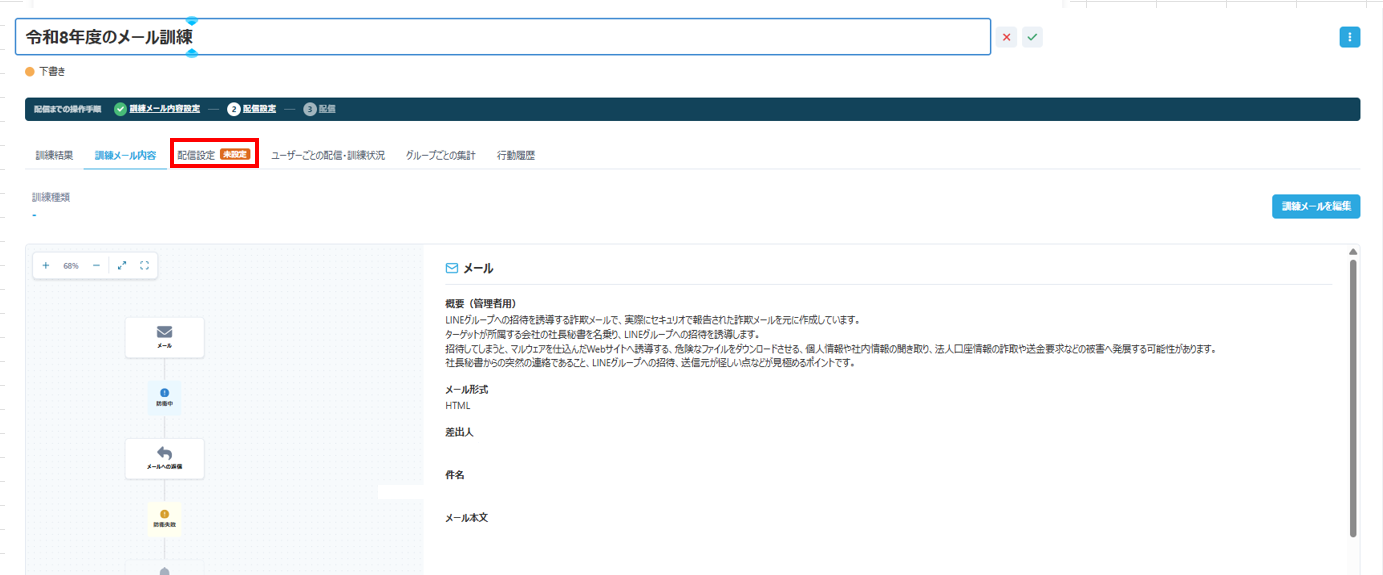
Task: Click the title field 令和8年度のメール訓練
Action: [x=503, y=37]
